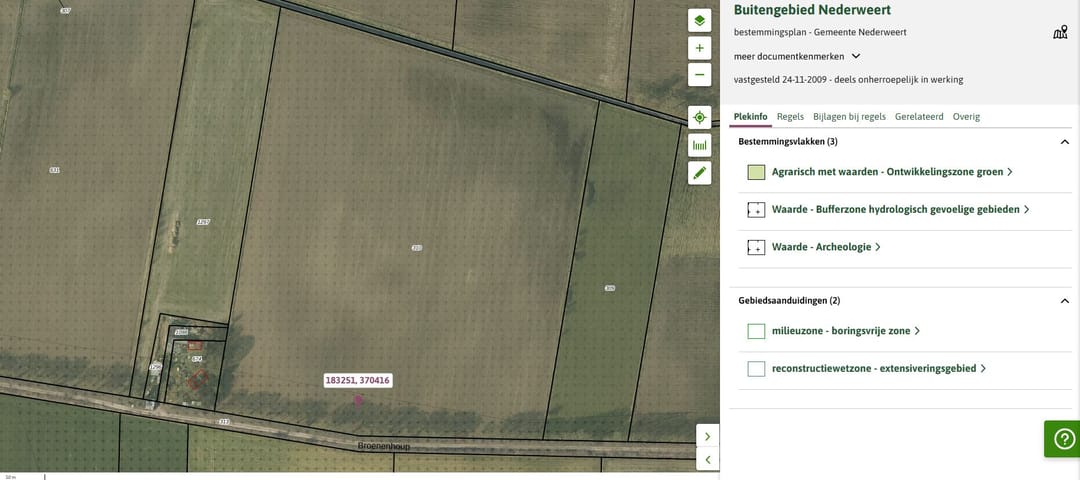Toggle the milieuzone boringsvrije zone box
This screenshot has width=1080, height=480.
(756, 331)
